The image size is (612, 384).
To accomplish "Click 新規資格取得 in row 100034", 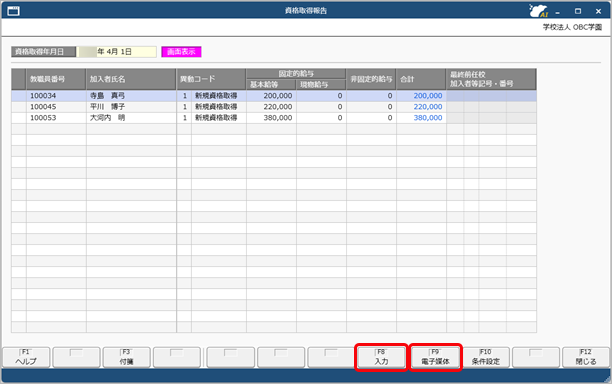I will click(x=216, y=96).
